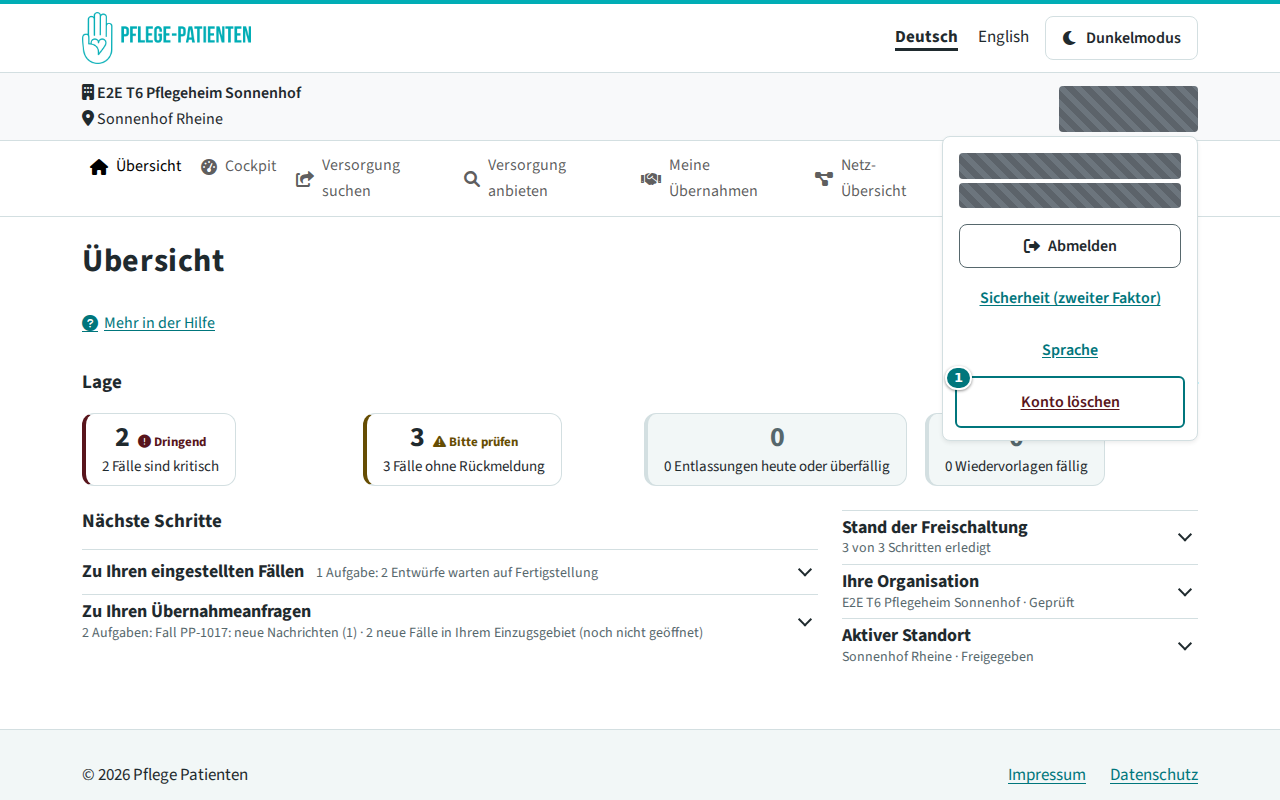
Task: Select Deutsch language option
Action: 926,37
